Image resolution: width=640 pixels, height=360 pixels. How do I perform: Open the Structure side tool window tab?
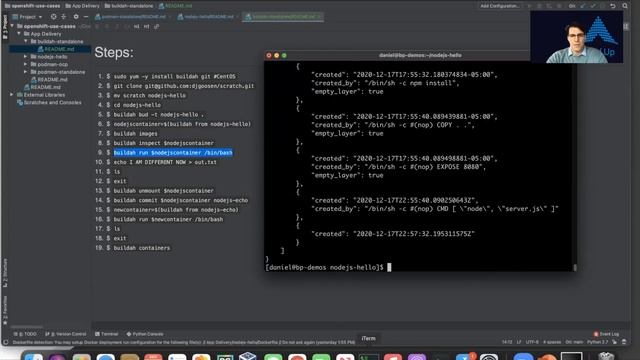[x=4, y=272]
